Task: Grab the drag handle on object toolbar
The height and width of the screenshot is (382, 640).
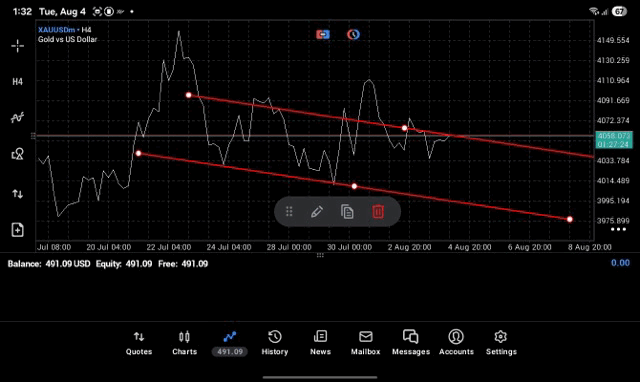Action: pos(289,211)
